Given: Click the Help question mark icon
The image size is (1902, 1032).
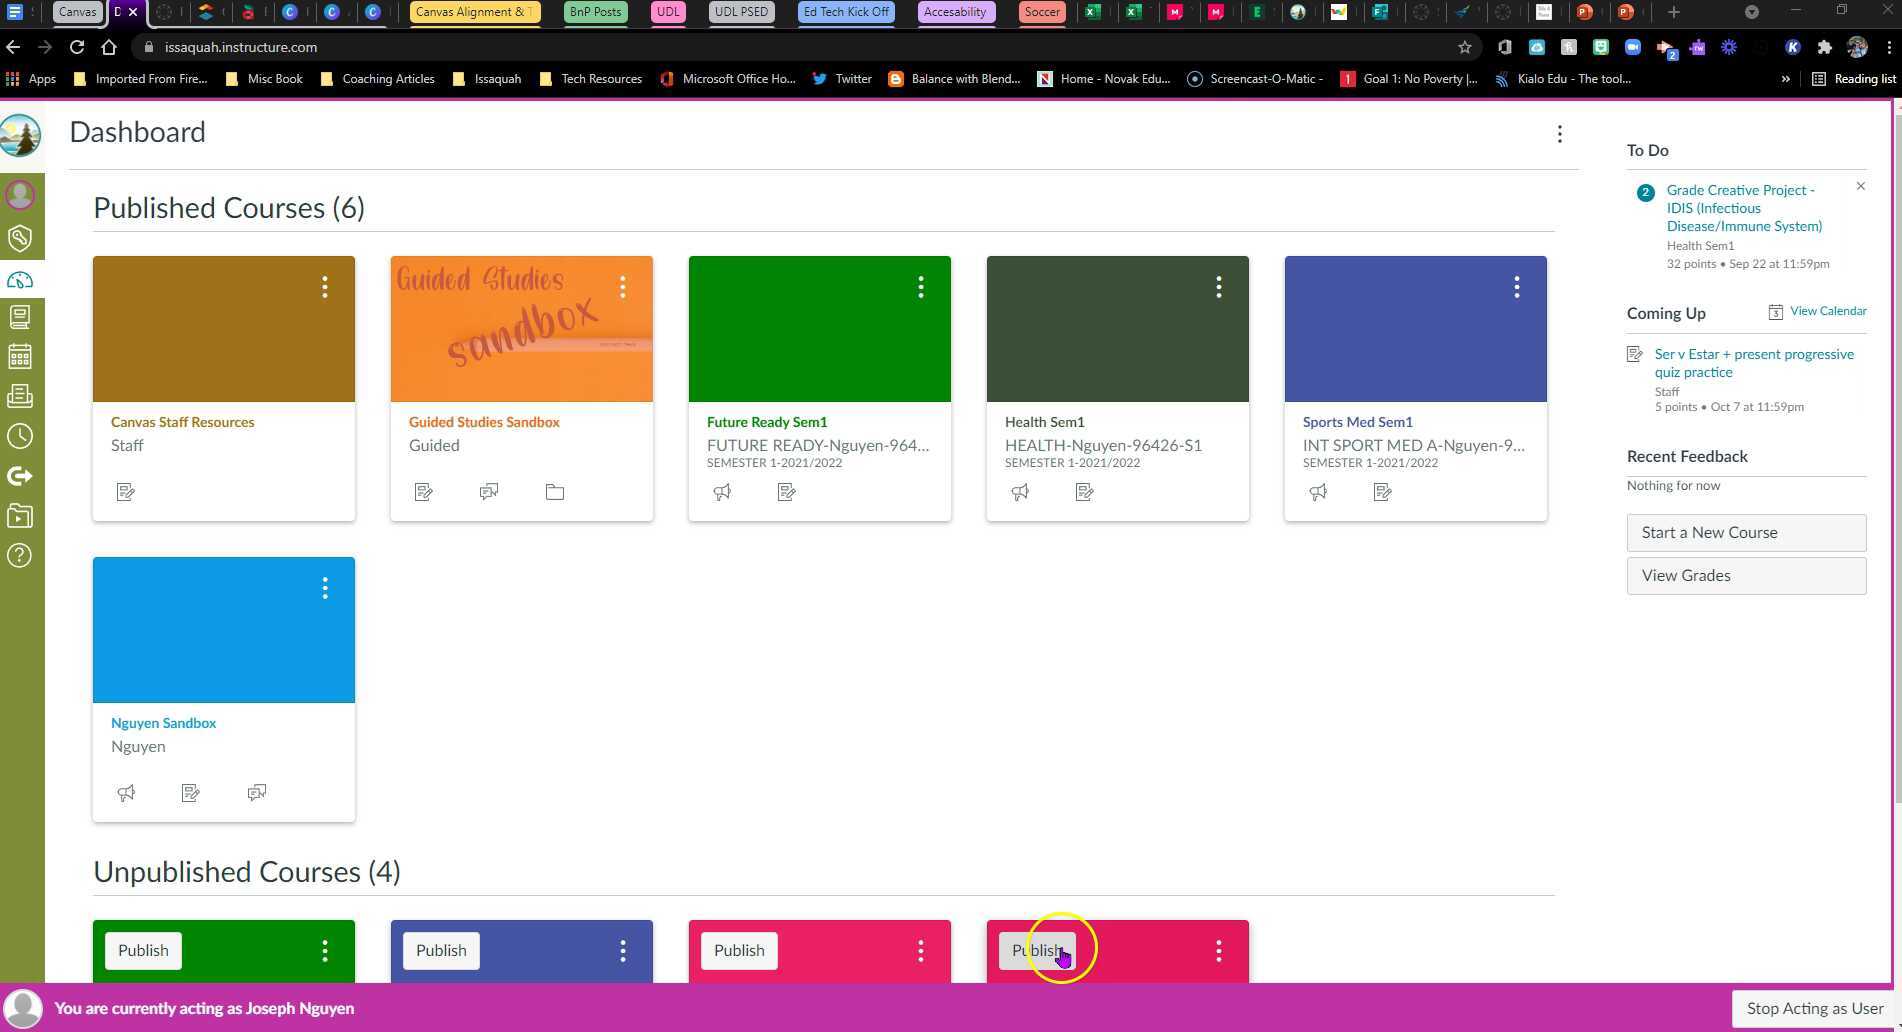Looking at the screenshot, I should pos(20,556).
